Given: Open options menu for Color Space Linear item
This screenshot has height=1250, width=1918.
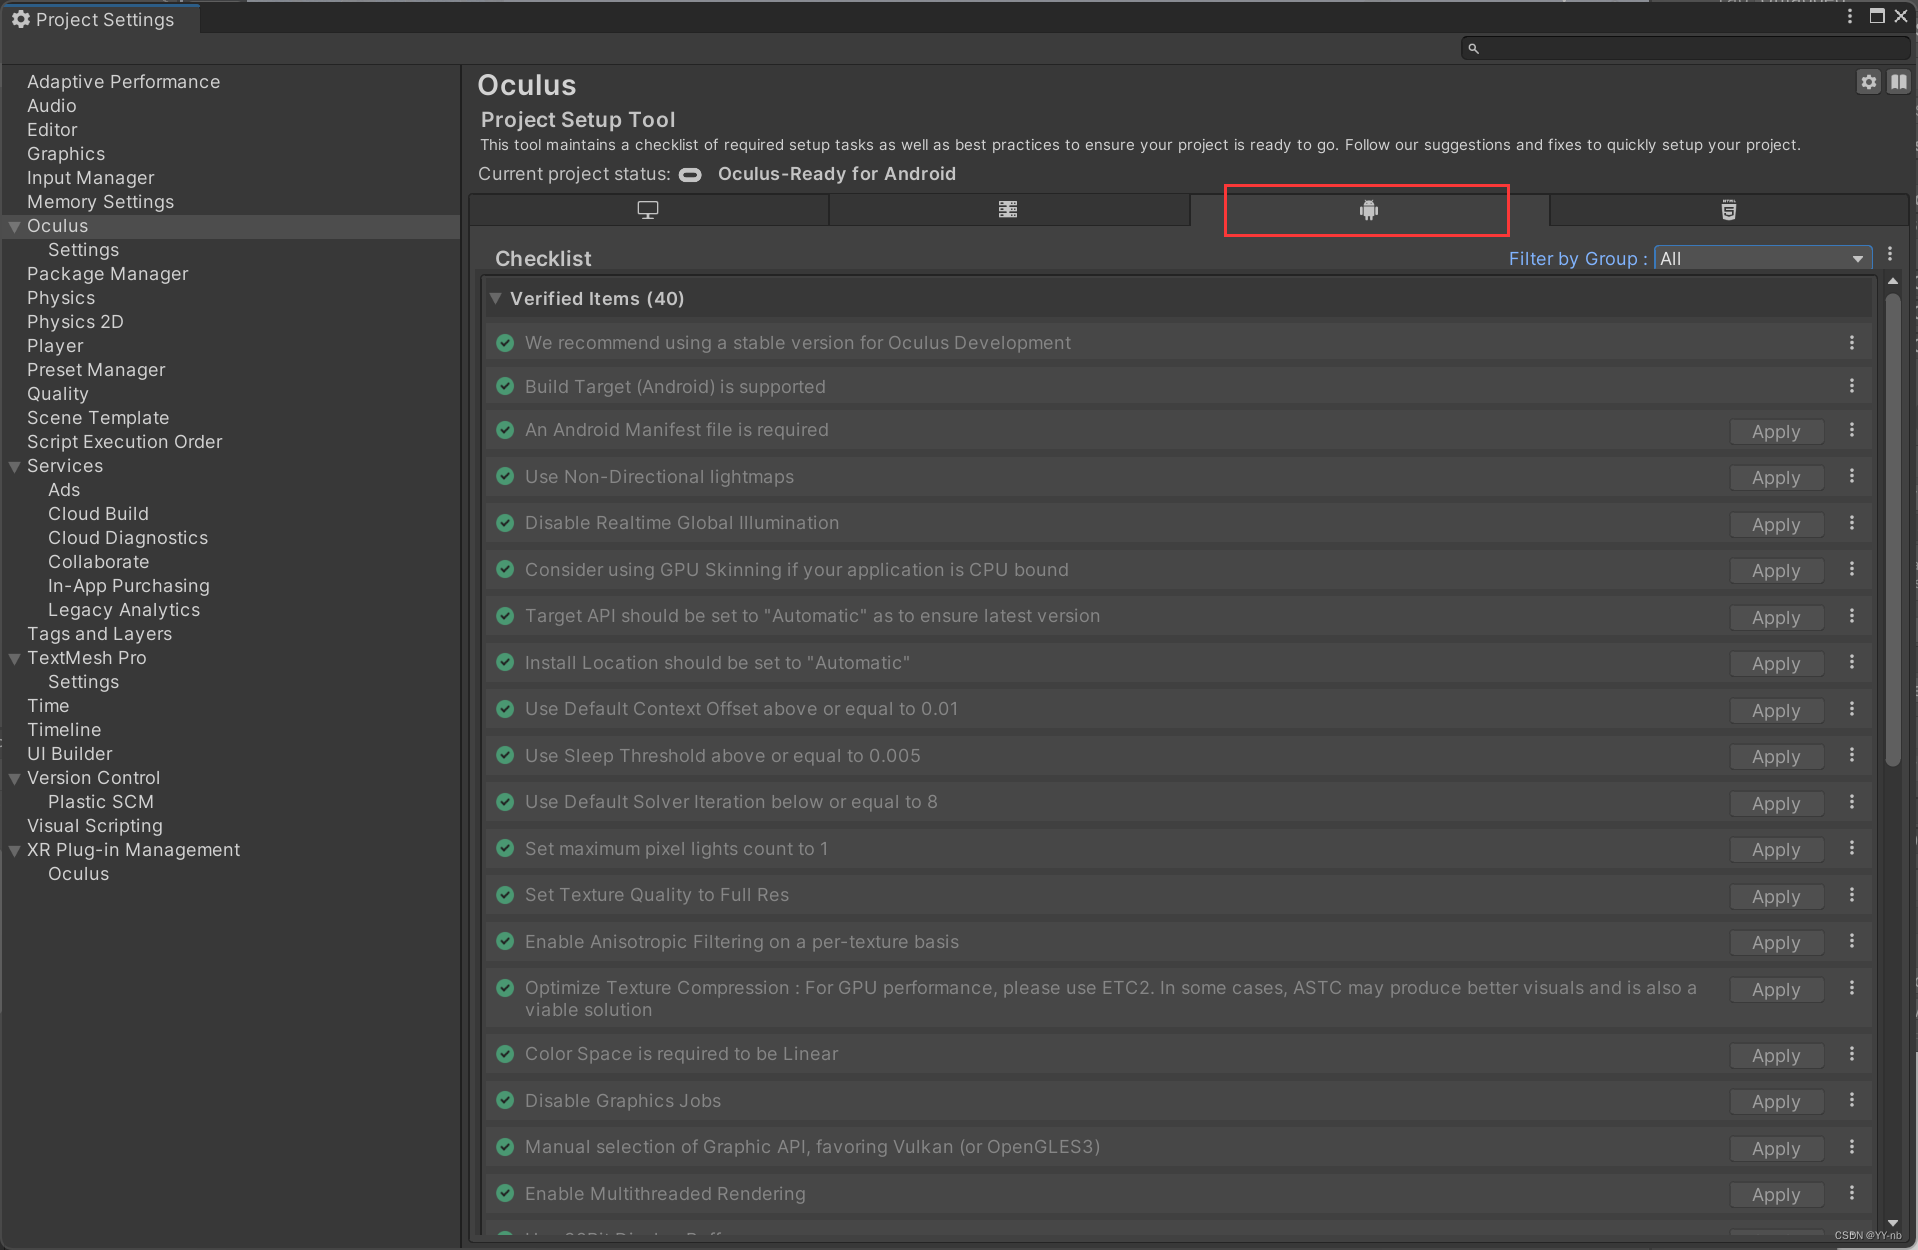Looking at the screenshot, I should pyautogui.click(x=1851, y=1054).
